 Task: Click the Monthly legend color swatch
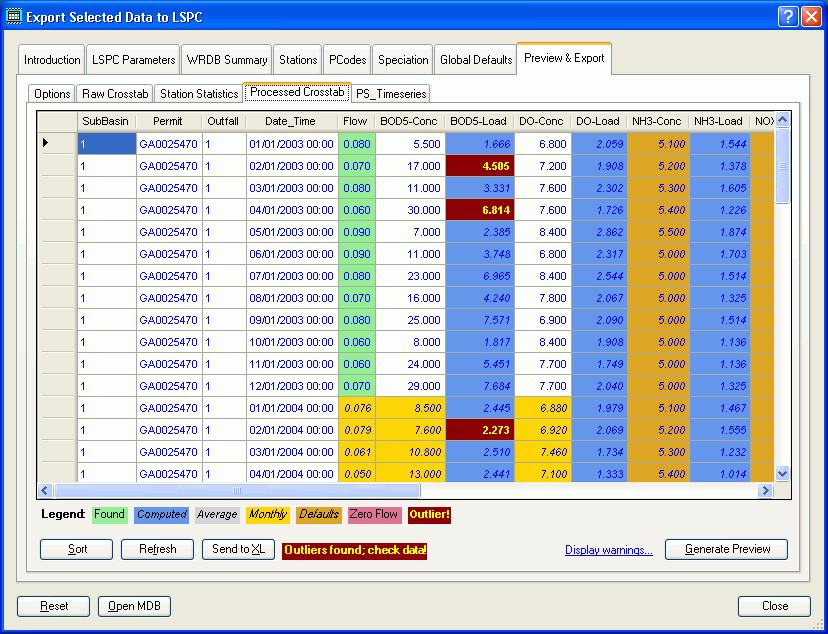(267, 514)
